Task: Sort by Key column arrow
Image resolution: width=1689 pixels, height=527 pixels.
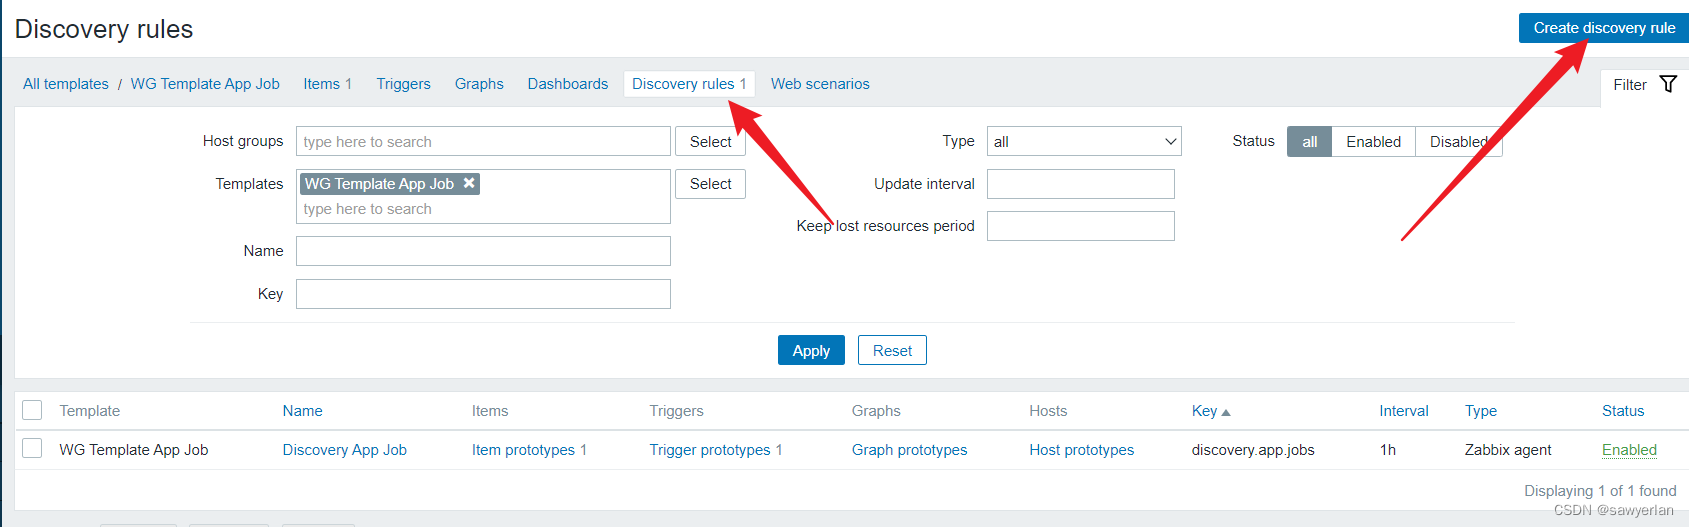Action: (x=1226, y=412)
